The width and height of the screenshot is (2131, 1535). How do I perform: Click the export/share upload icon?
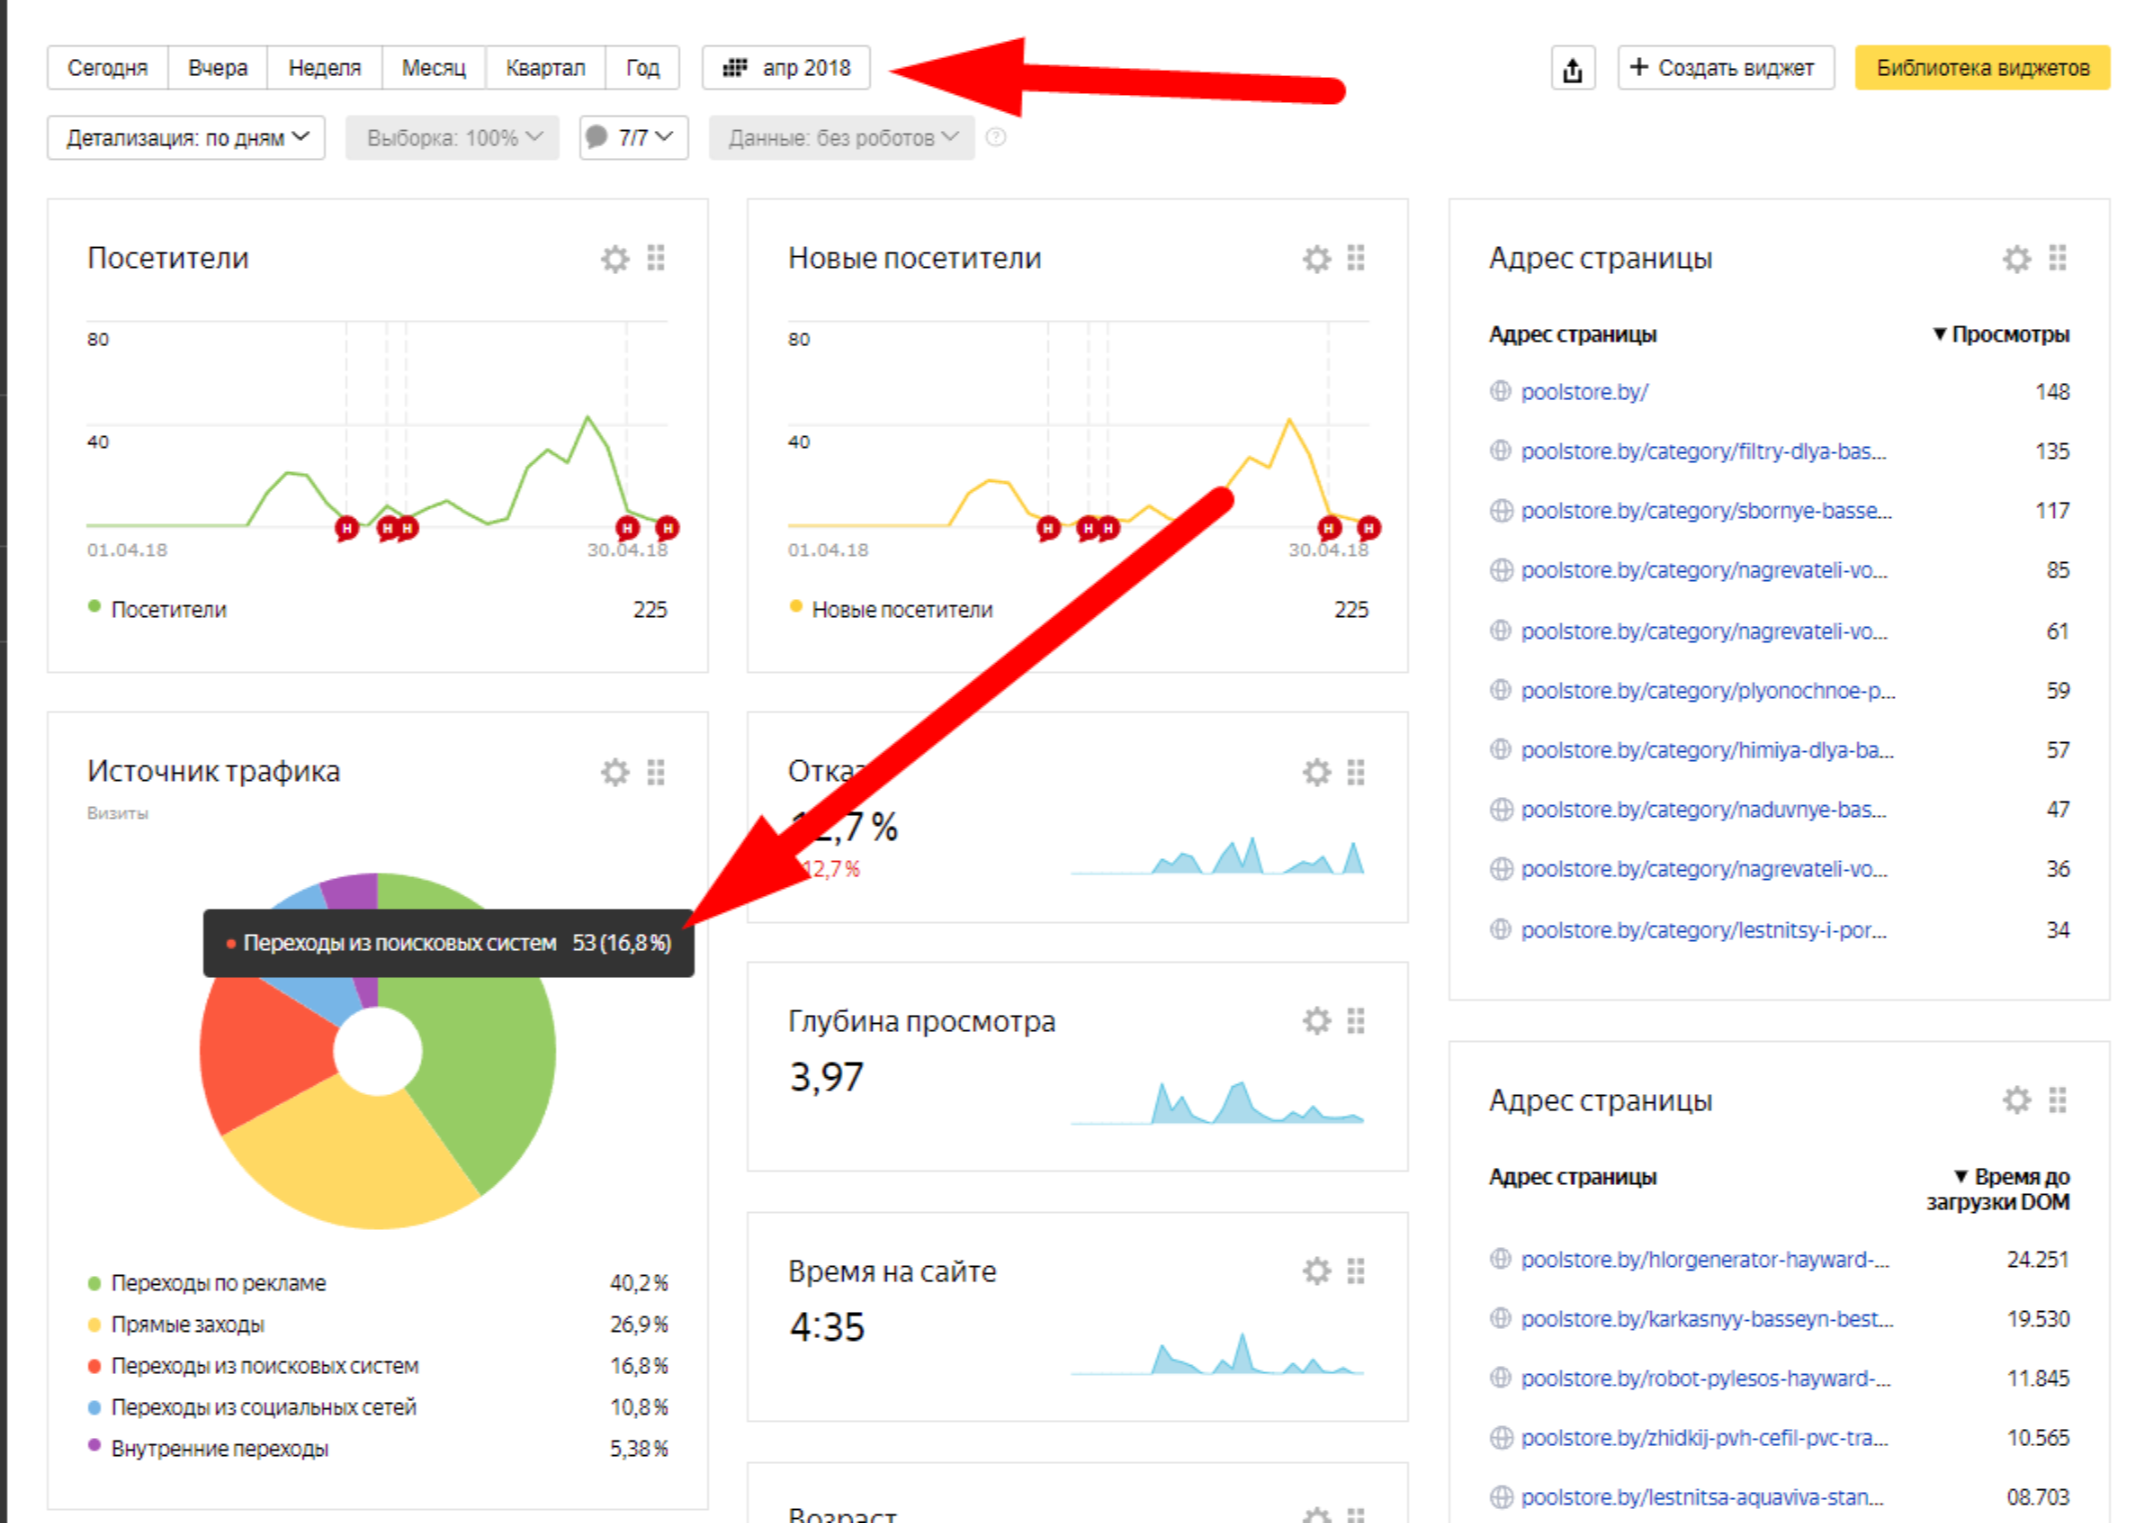pos(1571,69)
